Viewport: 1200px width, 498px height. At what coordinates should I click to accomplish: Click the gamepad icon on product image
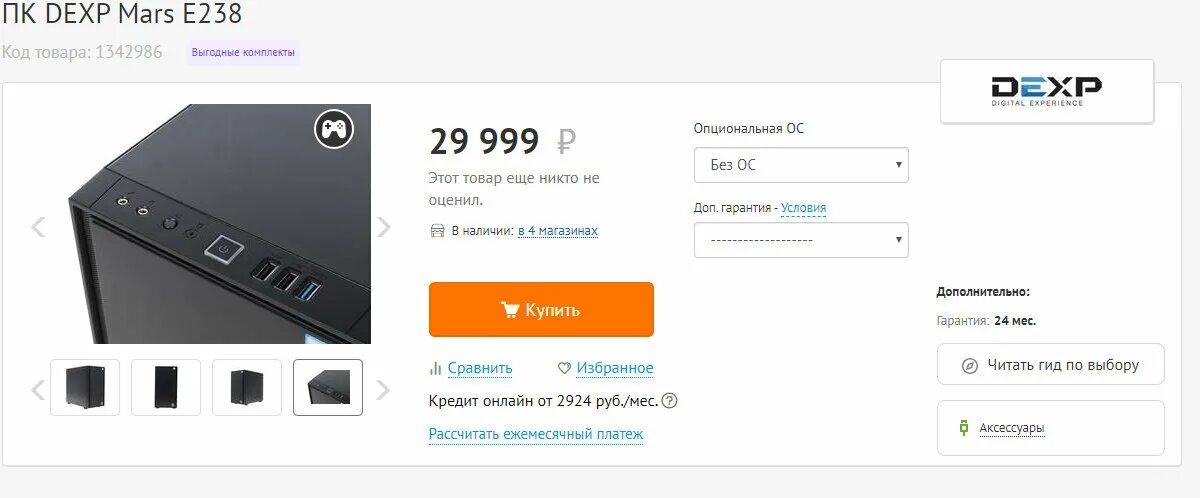click(334, 129)
